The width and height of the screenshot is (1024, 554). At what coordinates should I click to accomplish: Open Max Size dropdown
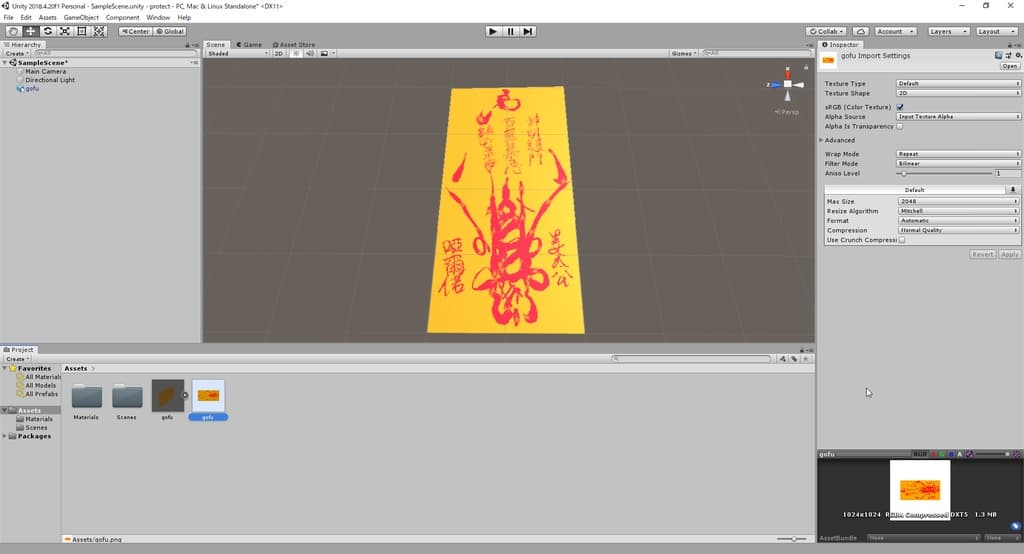click(959, 201)
